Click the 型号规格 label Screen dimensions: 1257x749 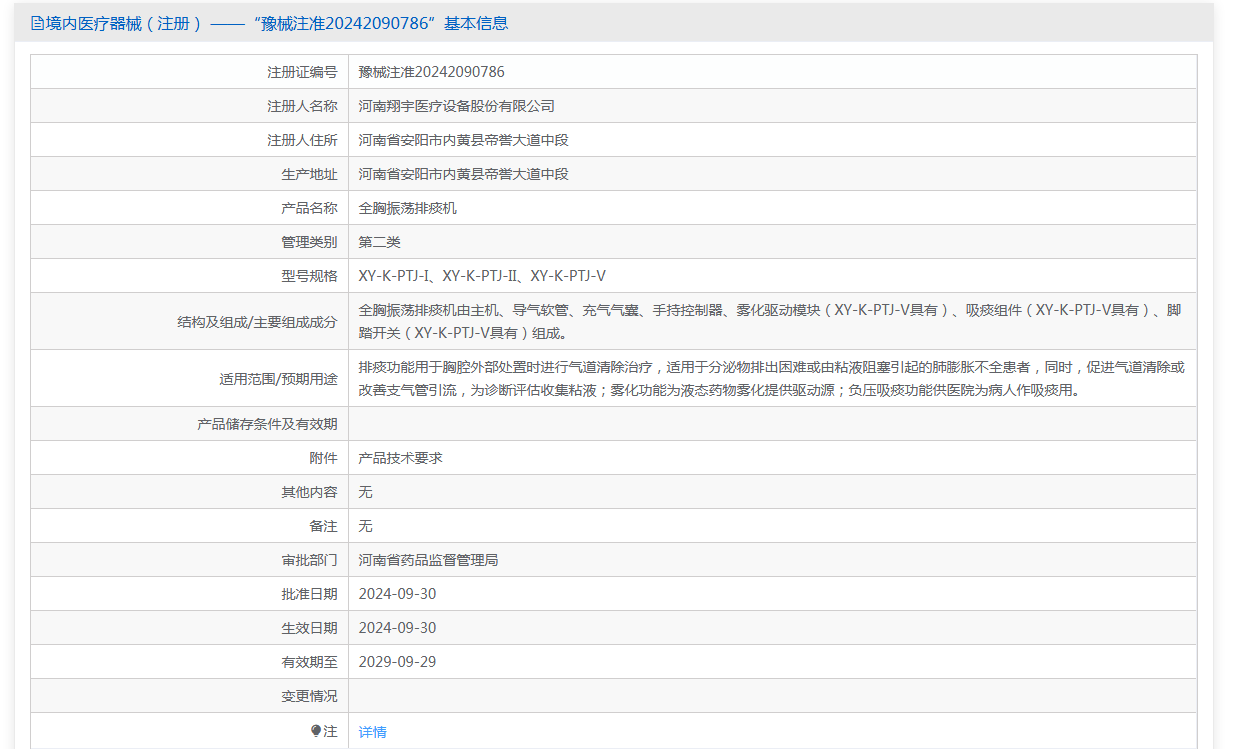(309, 276)
